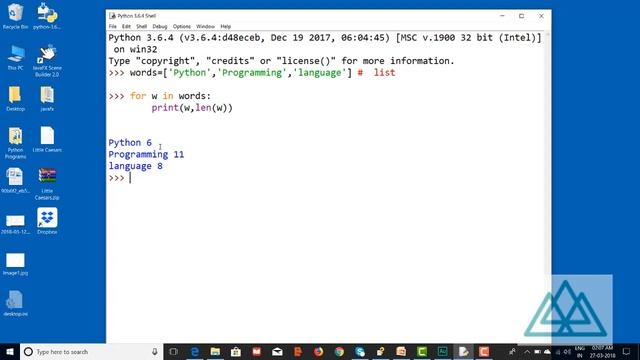Open Skype from taskbar
This screenshot has height=360, width=640.
pyautogui.click(x=360, y=352)
